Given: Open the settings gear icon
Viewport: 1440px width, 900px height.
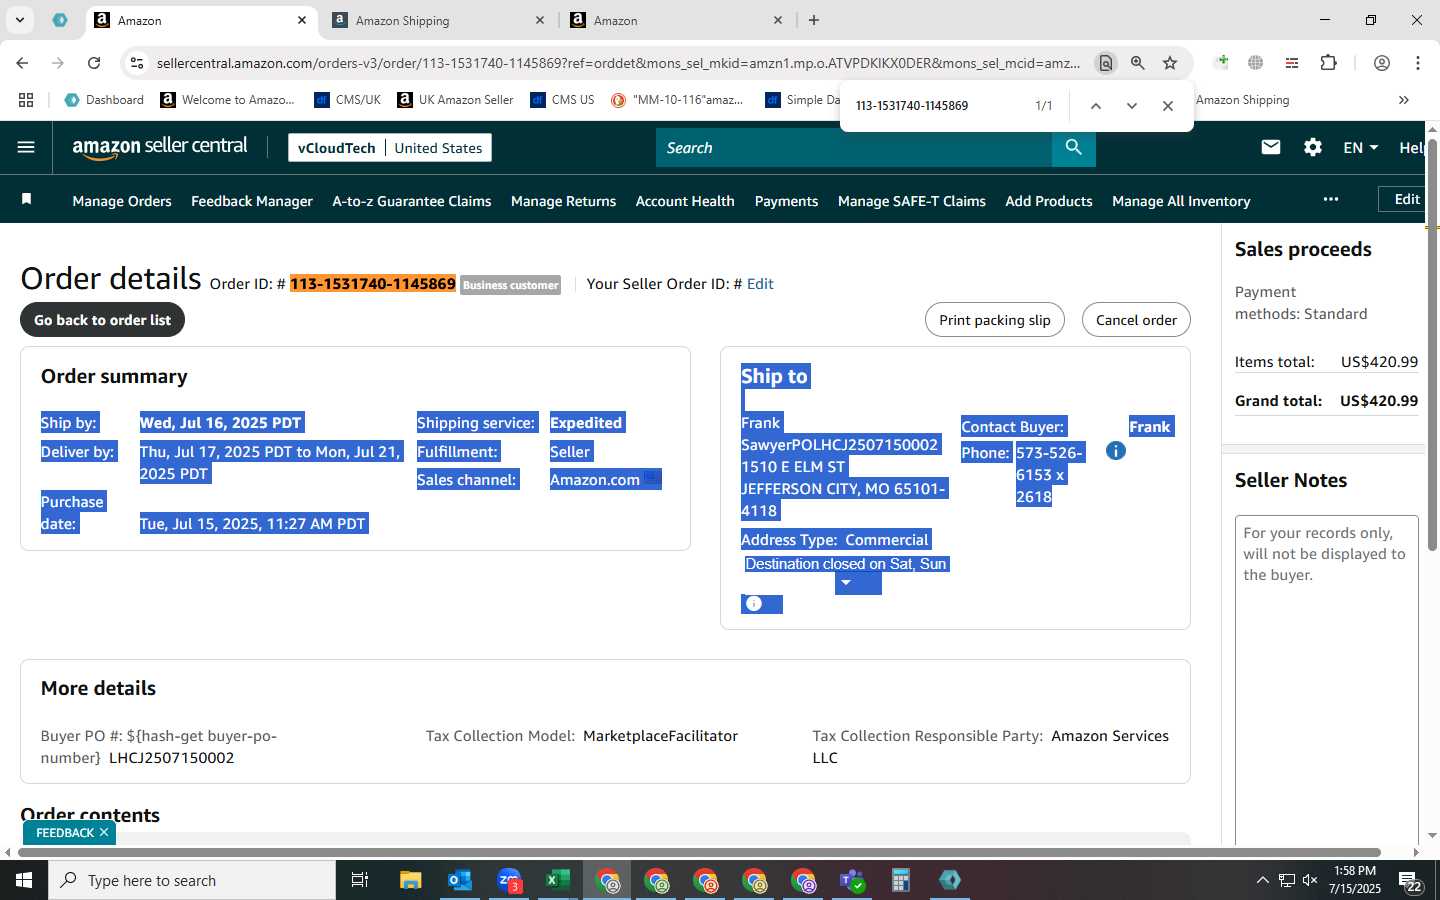Looking at the screenshot, I should point(1312,148).
